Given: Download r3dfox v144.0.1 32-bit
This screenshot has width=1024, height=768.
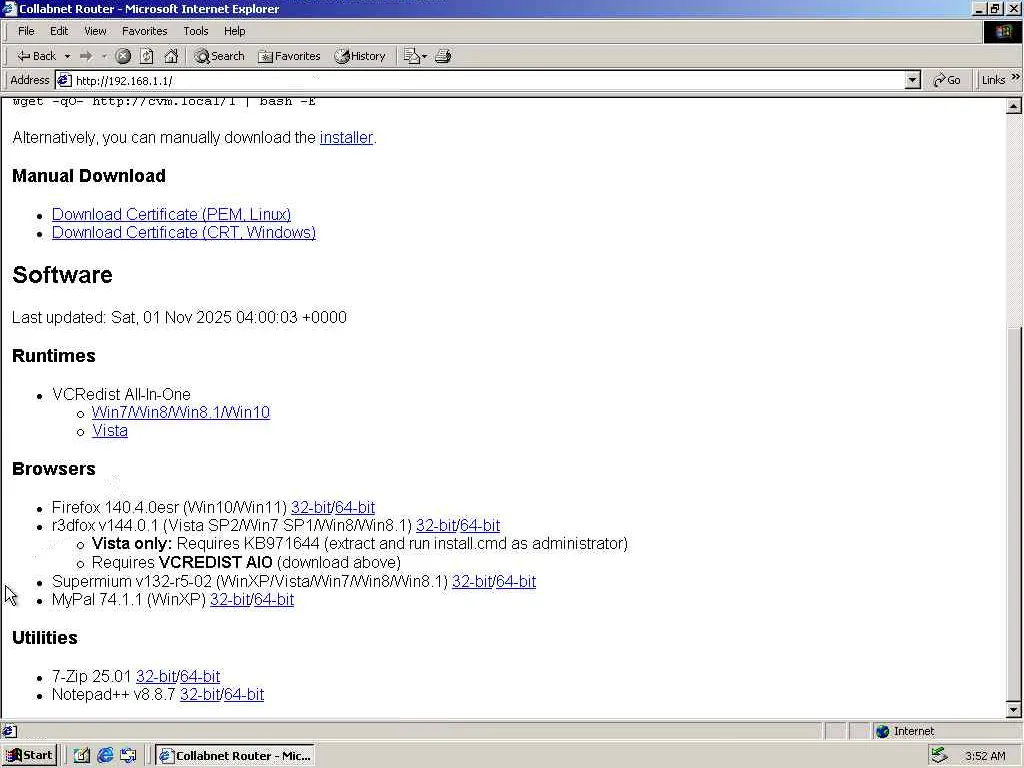Looking at the screenshot, I should pyautogui.click(x=436, y=526).
